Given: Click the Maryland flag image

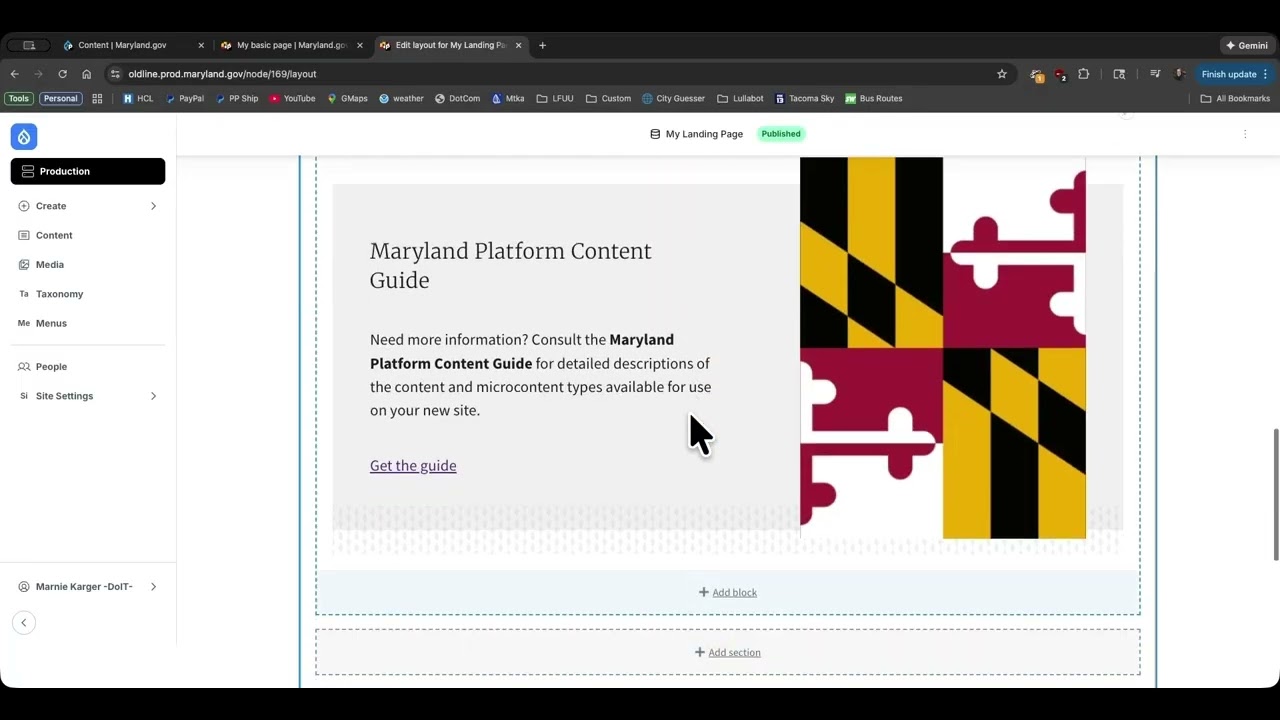Looking at the screenshot, I should (942, 347).
